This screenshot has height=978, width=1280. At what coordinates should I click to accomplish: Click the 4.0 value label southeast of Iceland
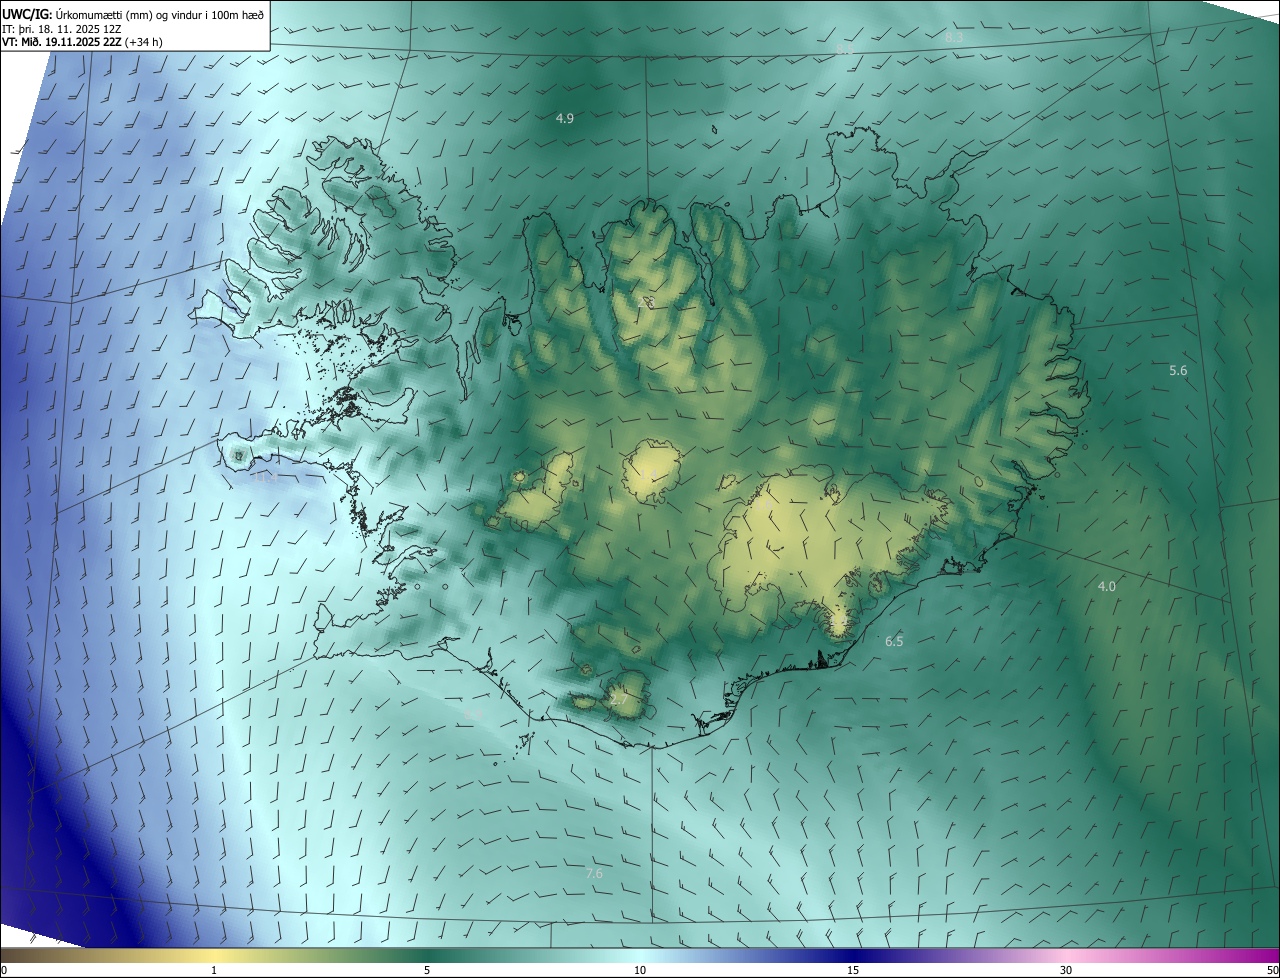click(x=1106, y=586)
